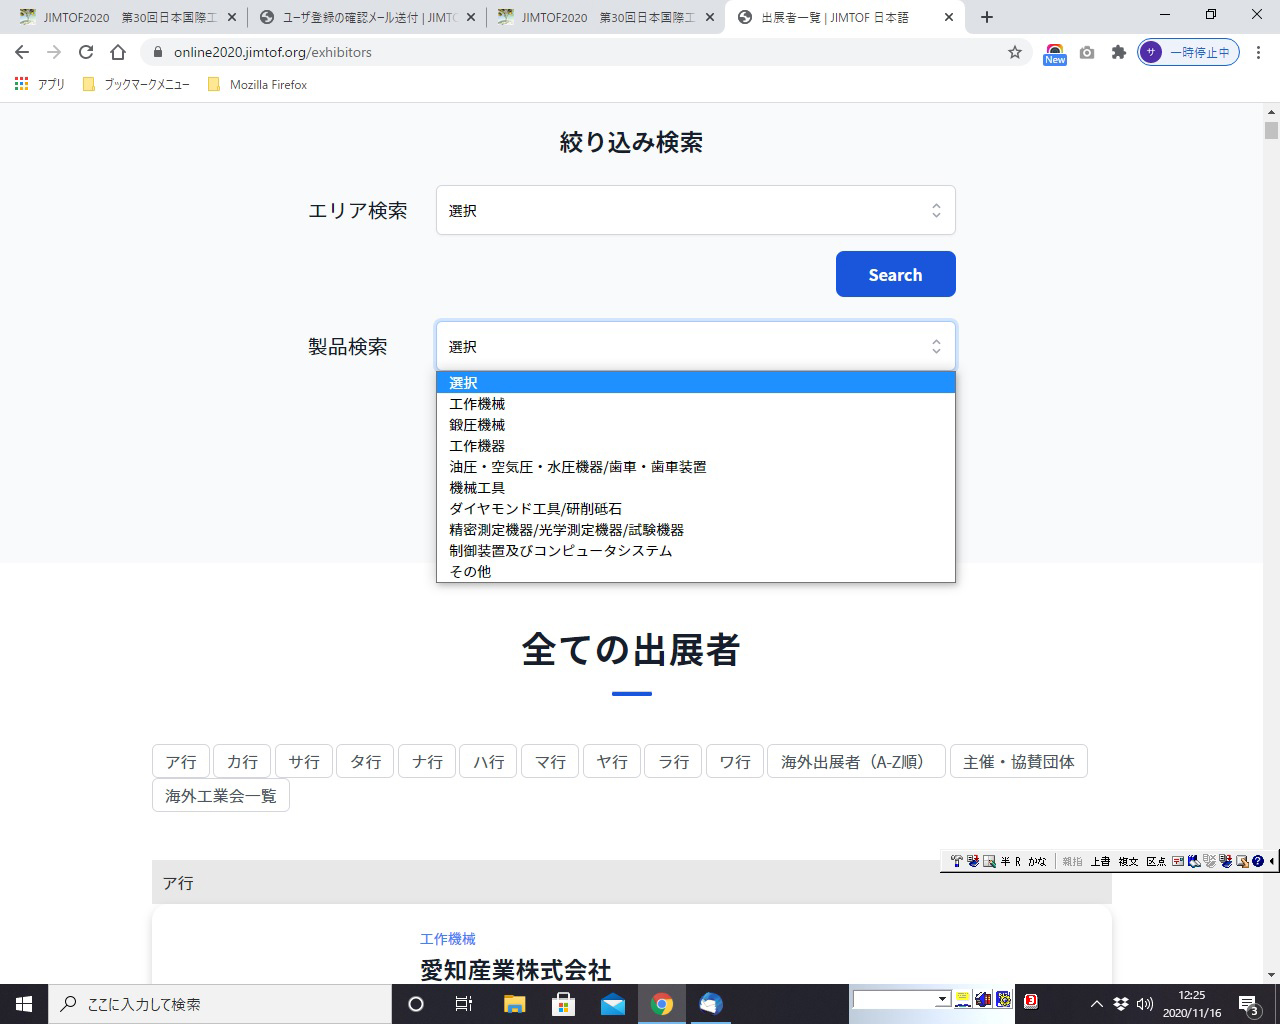Viewport: 1280px width, 1024px height.
Task: Open Cortana circle icon
Action: point(416,1004)
